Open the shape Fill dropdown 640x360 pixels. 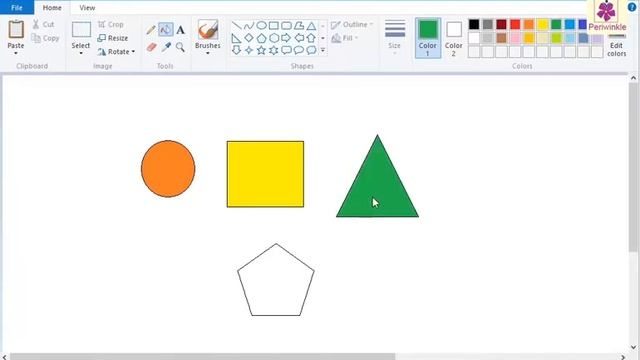[345, 38]
